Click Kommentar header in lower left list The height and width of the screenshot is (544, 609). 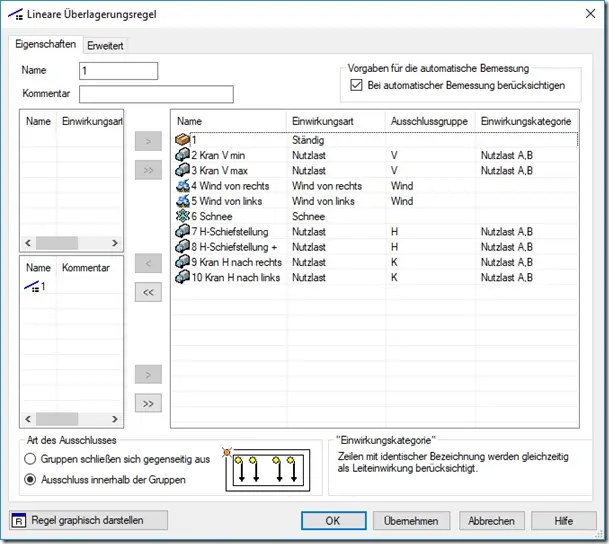pyautogui.click(x=90, y=268)
